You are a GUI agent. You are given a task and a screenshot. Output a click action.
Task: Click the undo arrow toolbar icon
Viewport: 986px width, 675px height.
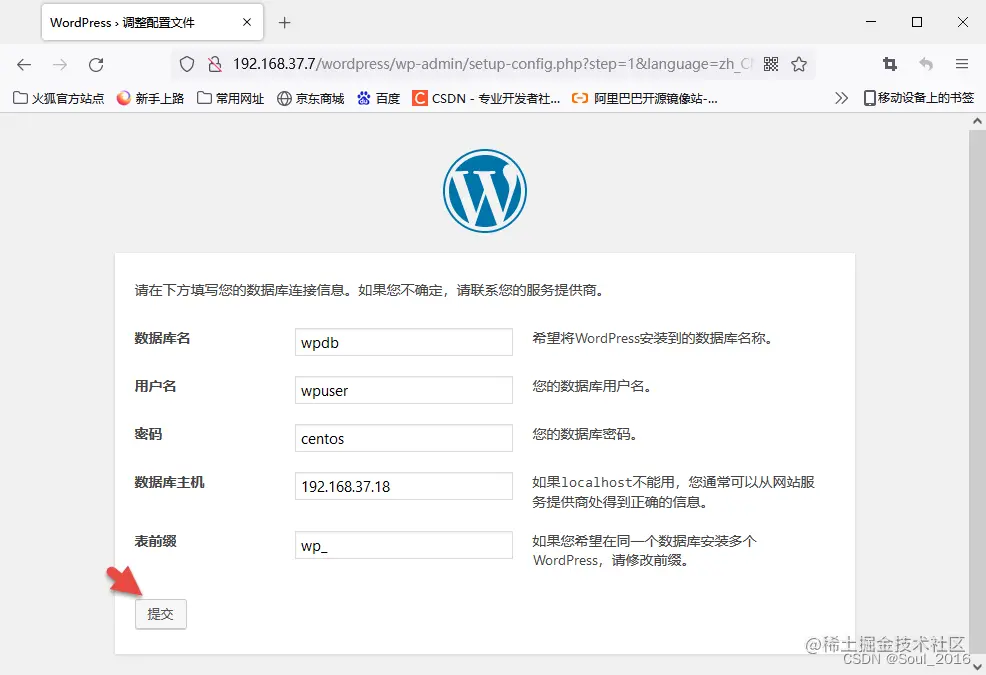click(926, 64)
